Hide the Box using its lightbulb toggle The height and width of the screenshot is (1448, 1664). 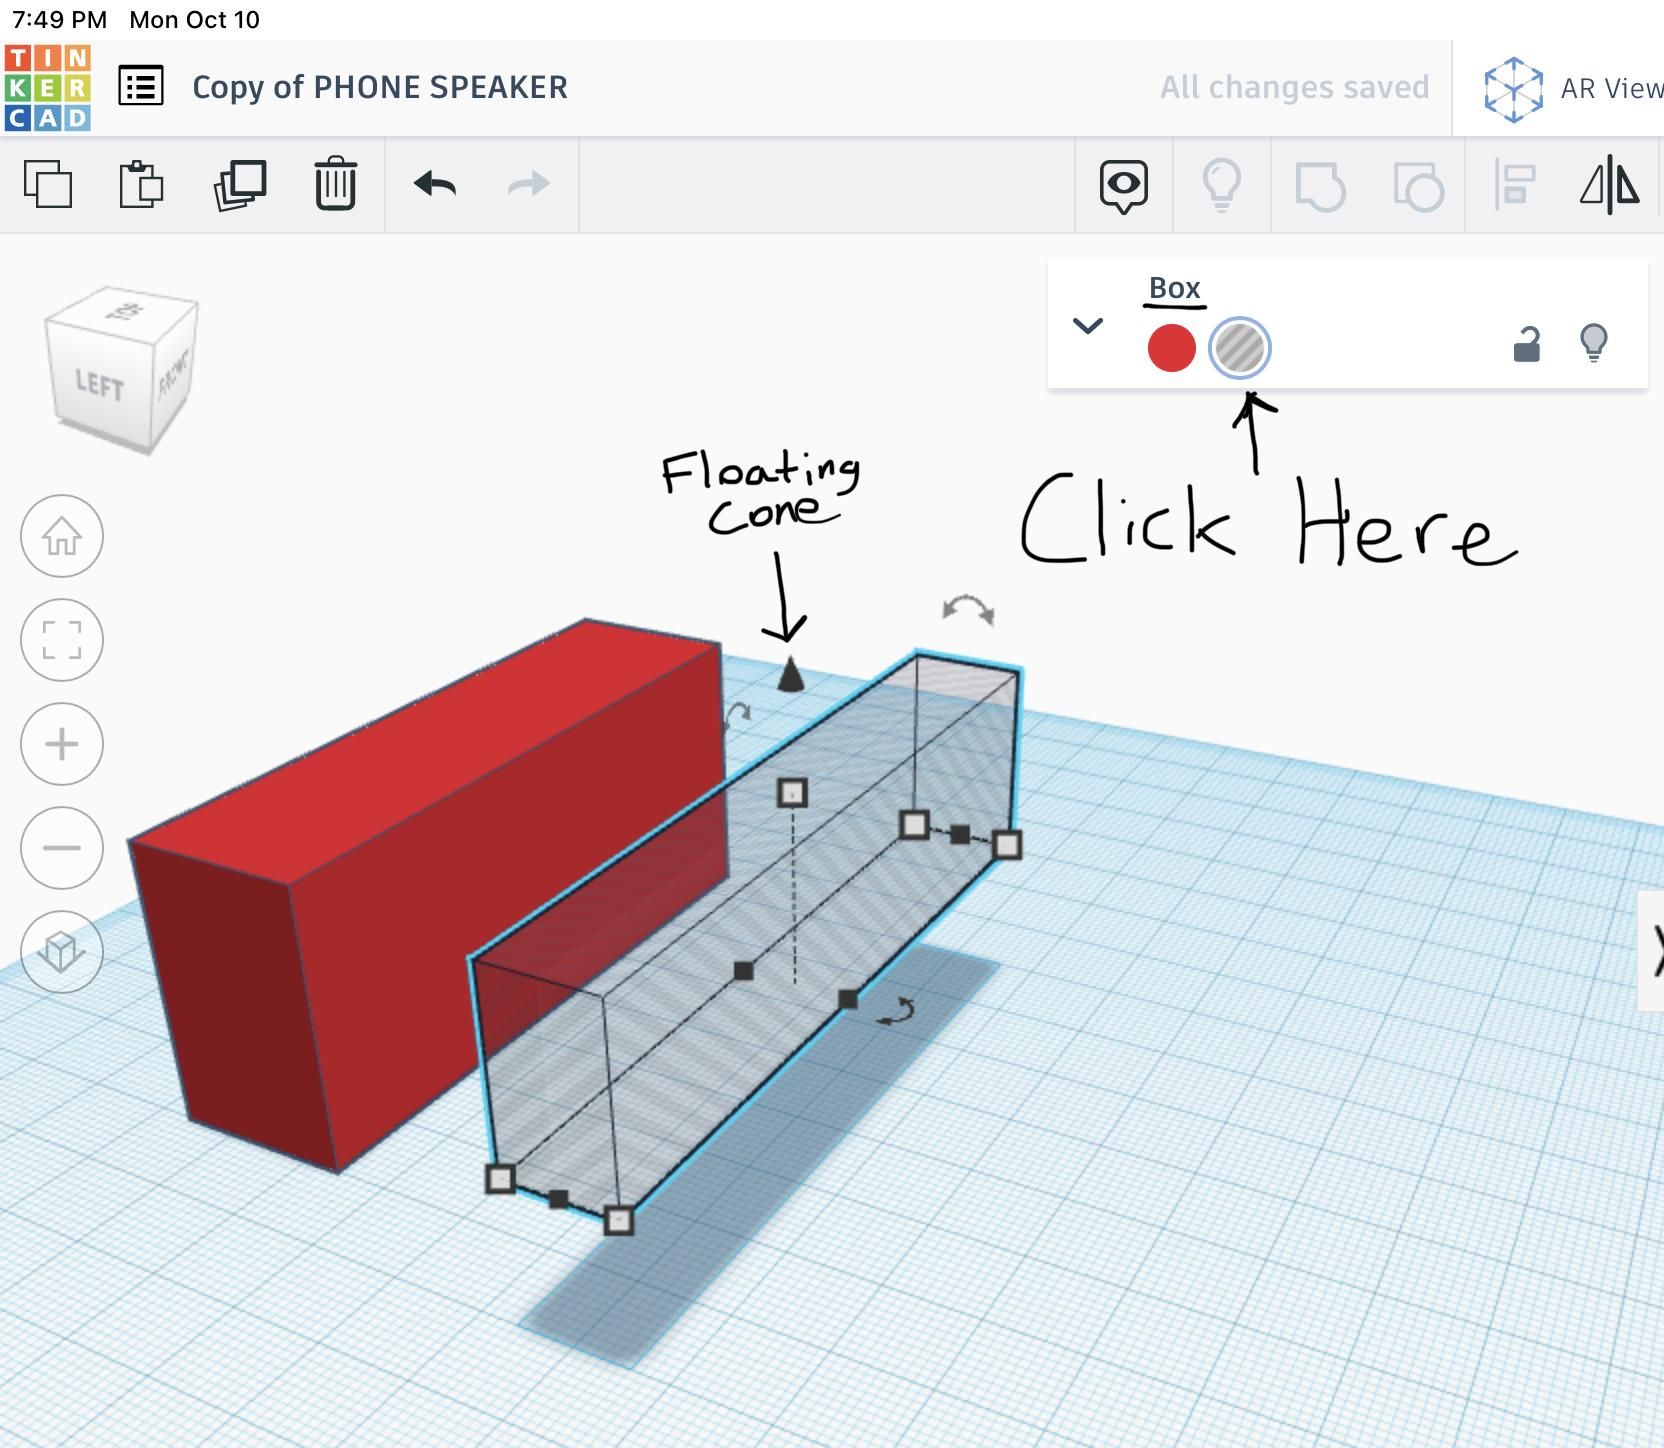[x=1596, y=343]
